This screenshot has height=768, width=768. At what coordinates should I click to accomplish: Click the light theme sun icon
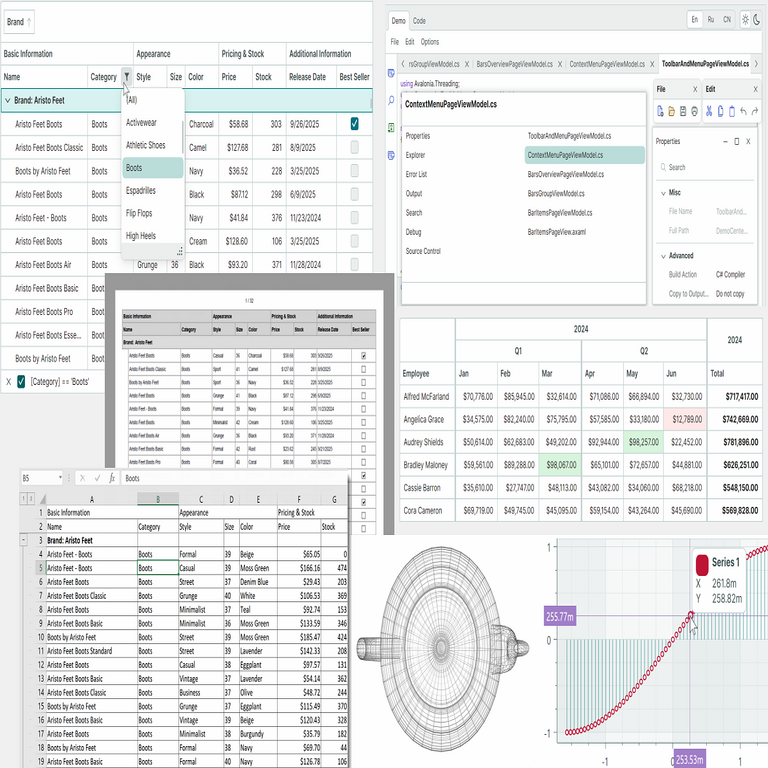coord(743,20)
